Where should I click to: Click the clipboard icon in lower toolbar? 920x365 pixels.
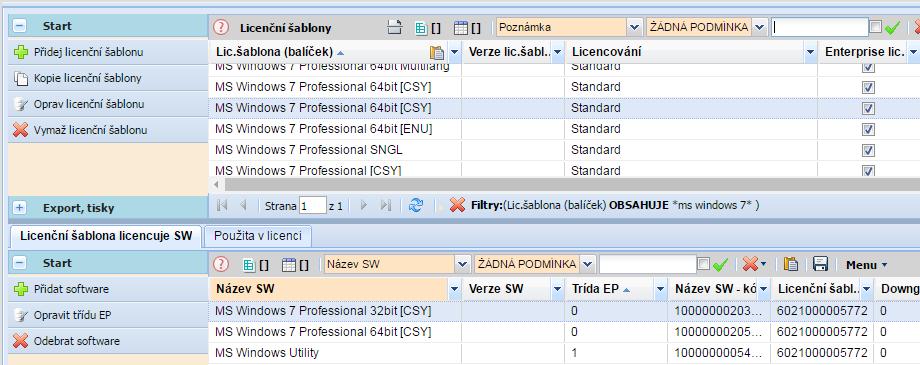coord(791,264)
